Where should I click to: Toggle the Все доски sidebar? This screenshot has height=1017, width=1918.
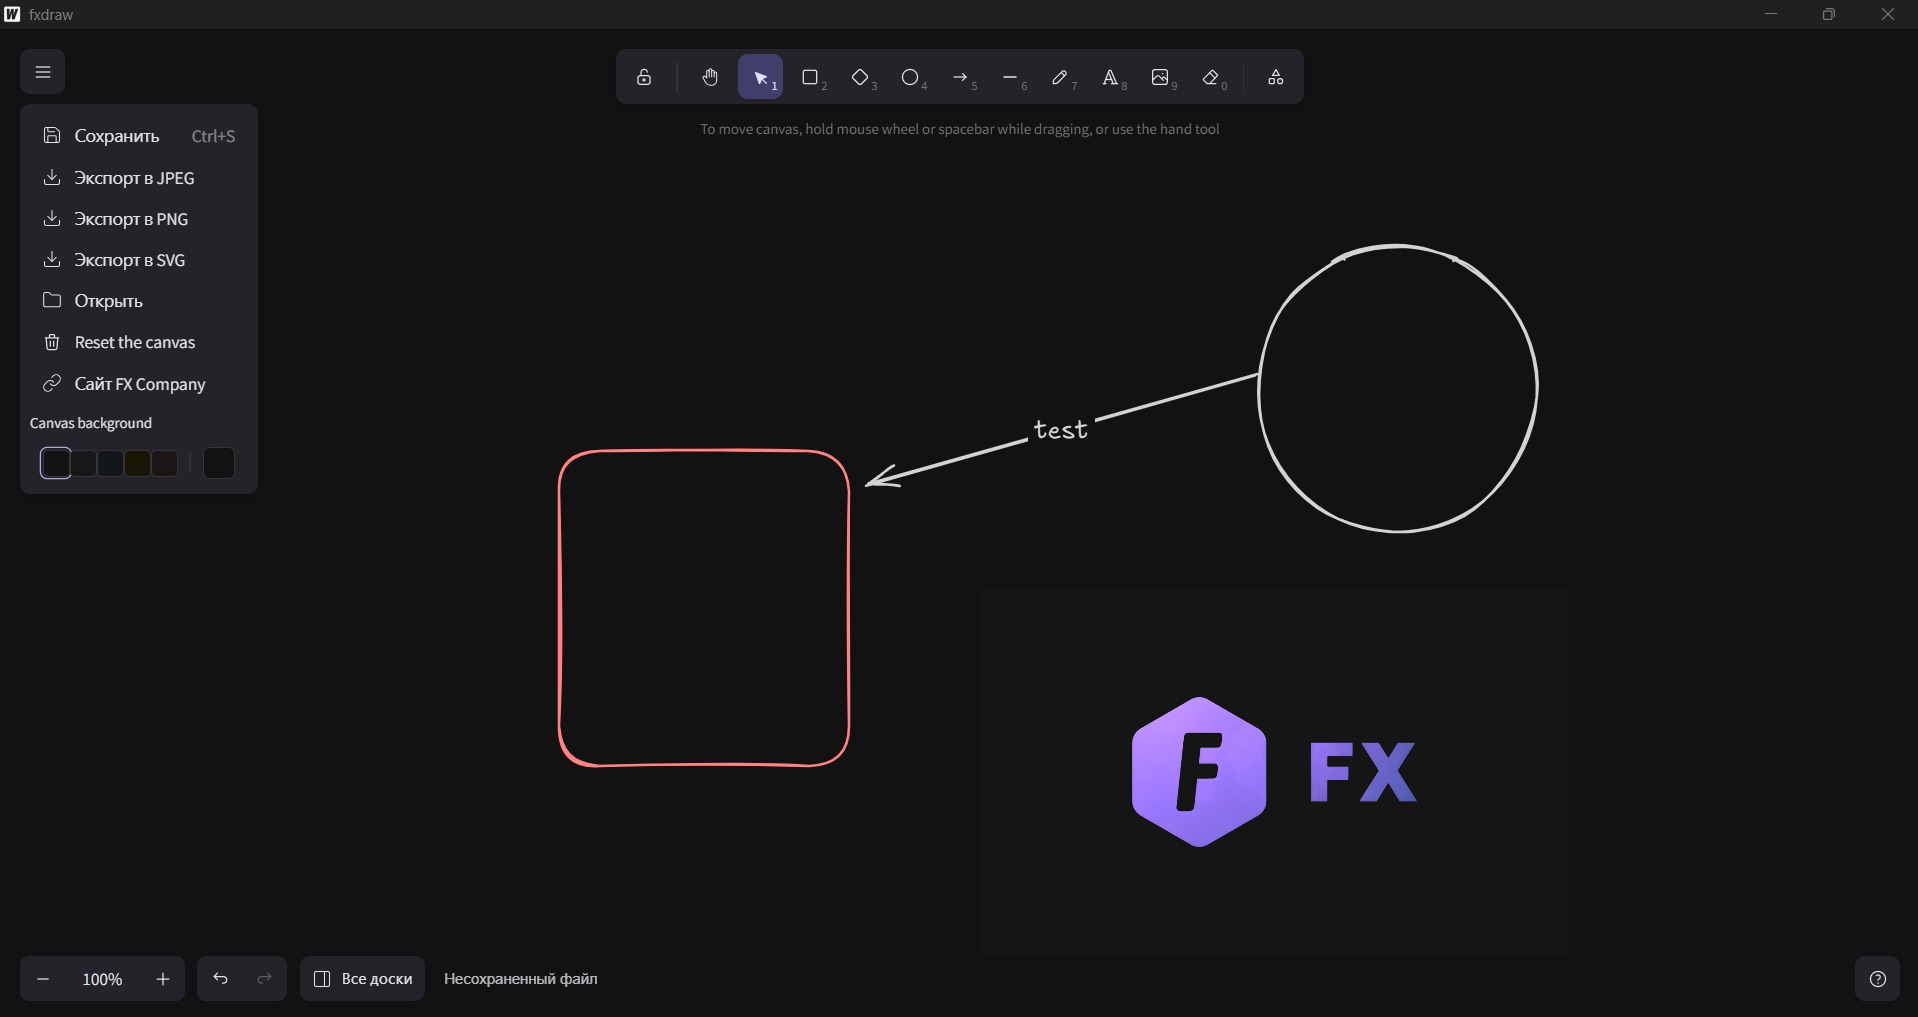[x=363, y=979]
